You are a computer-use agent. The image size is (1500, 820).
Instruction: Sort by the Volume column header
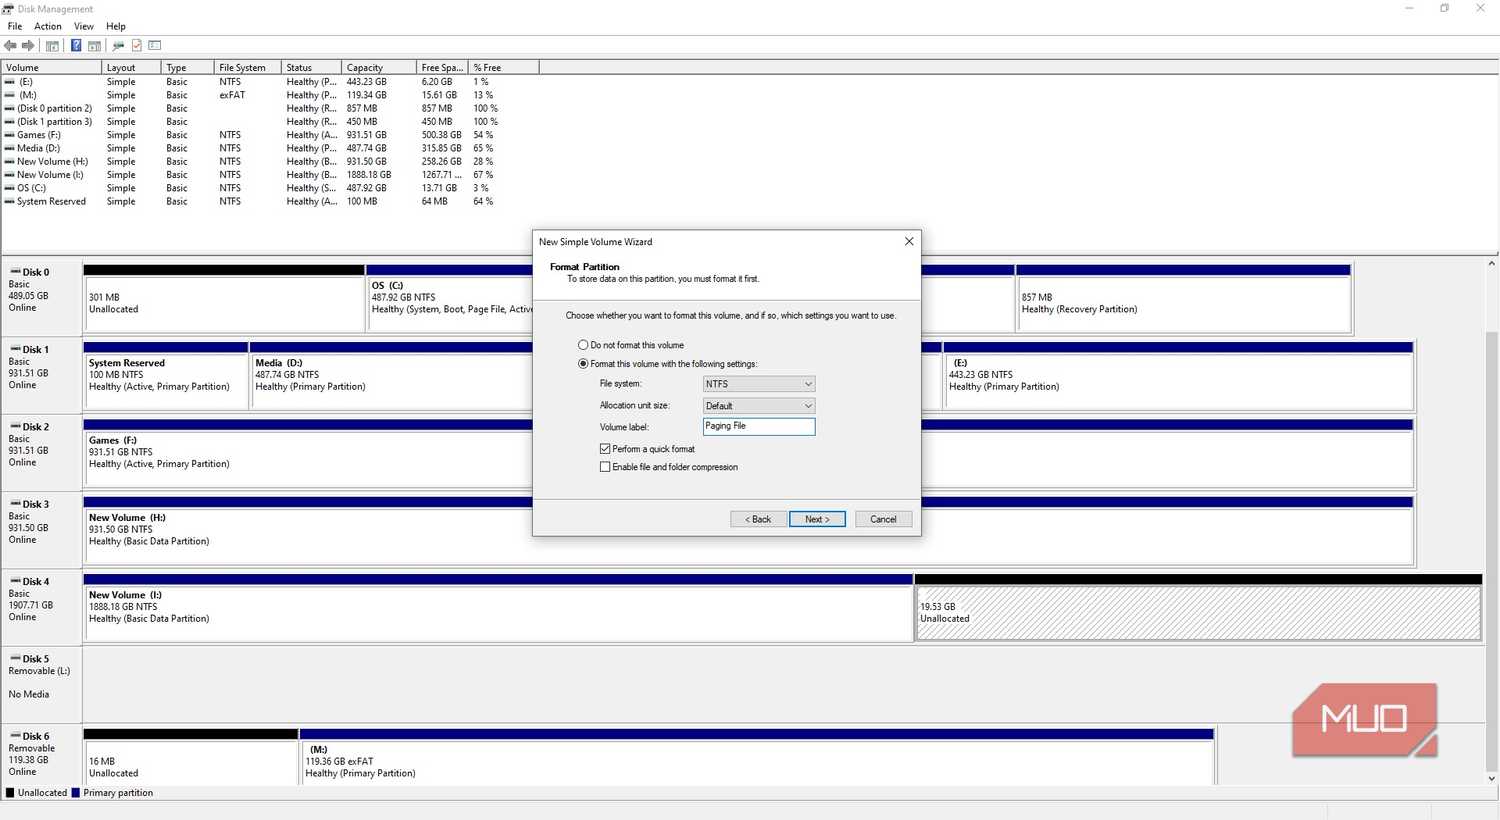coord(51,68)
